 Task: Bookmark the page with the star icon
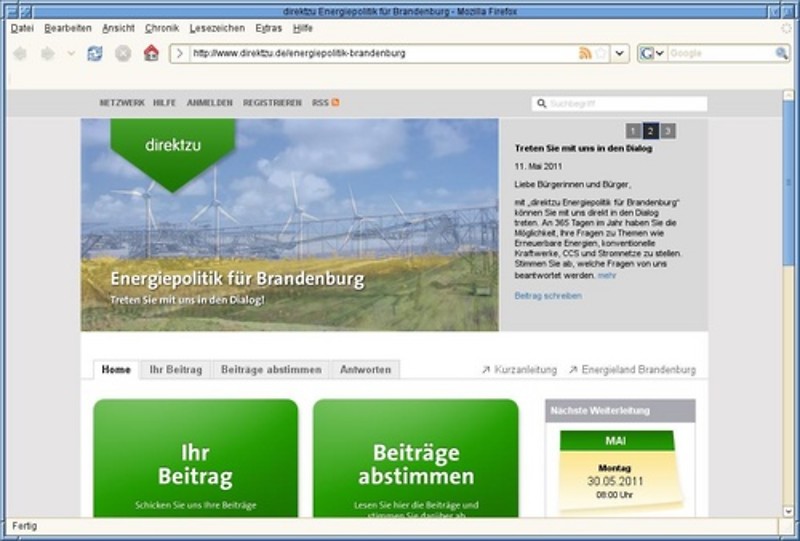click(x=602, y=53)
